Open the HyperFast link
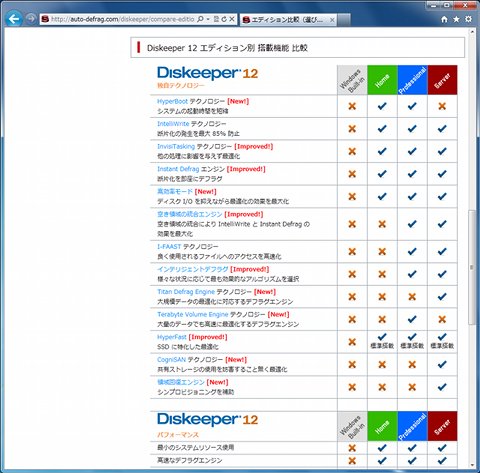The height and width of the screenshot is (473, 480). tap(172, 337)
